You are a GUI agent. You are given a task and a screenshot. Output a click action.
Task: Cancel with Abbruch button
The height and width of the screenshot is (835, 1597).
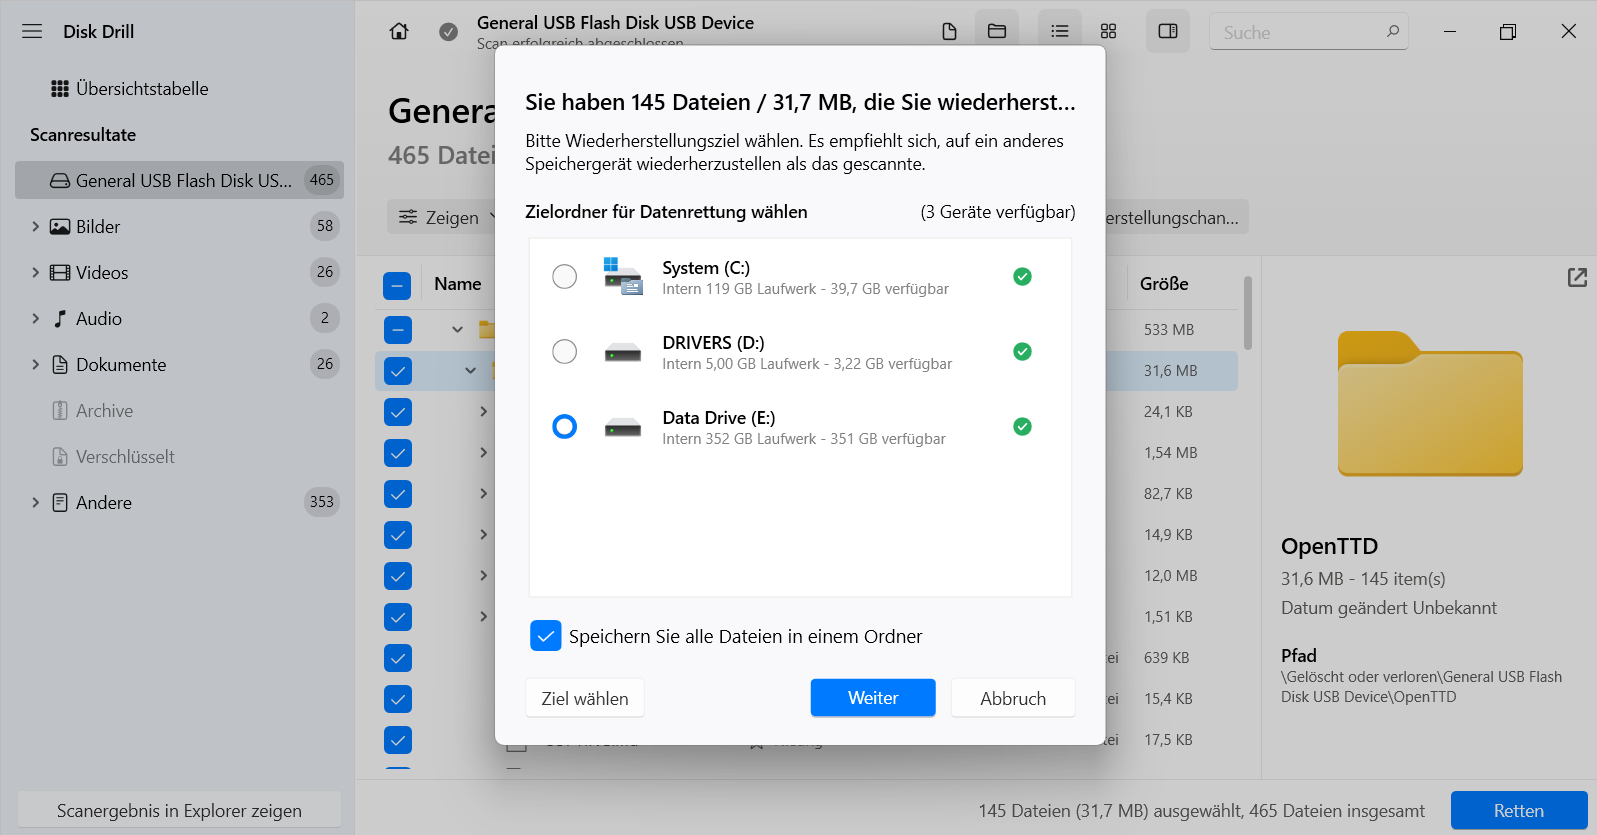(1013, 698)
